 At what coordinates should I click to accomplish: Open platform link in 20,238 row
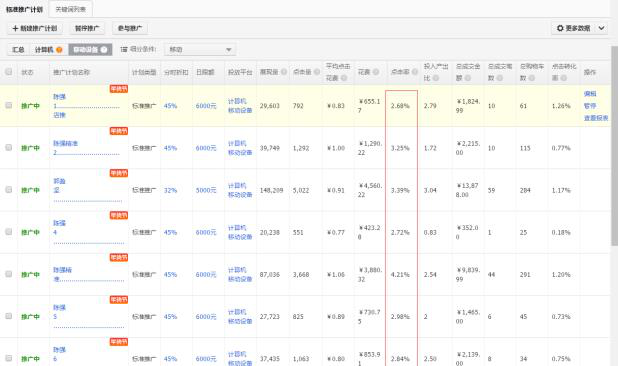240,232
